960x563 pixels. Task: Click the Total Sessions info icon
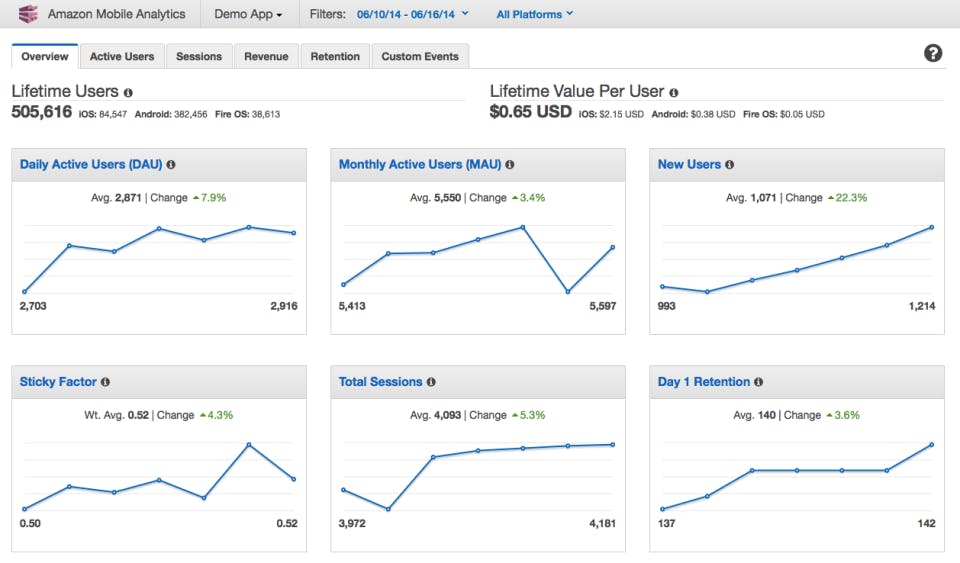coord(431,382)
